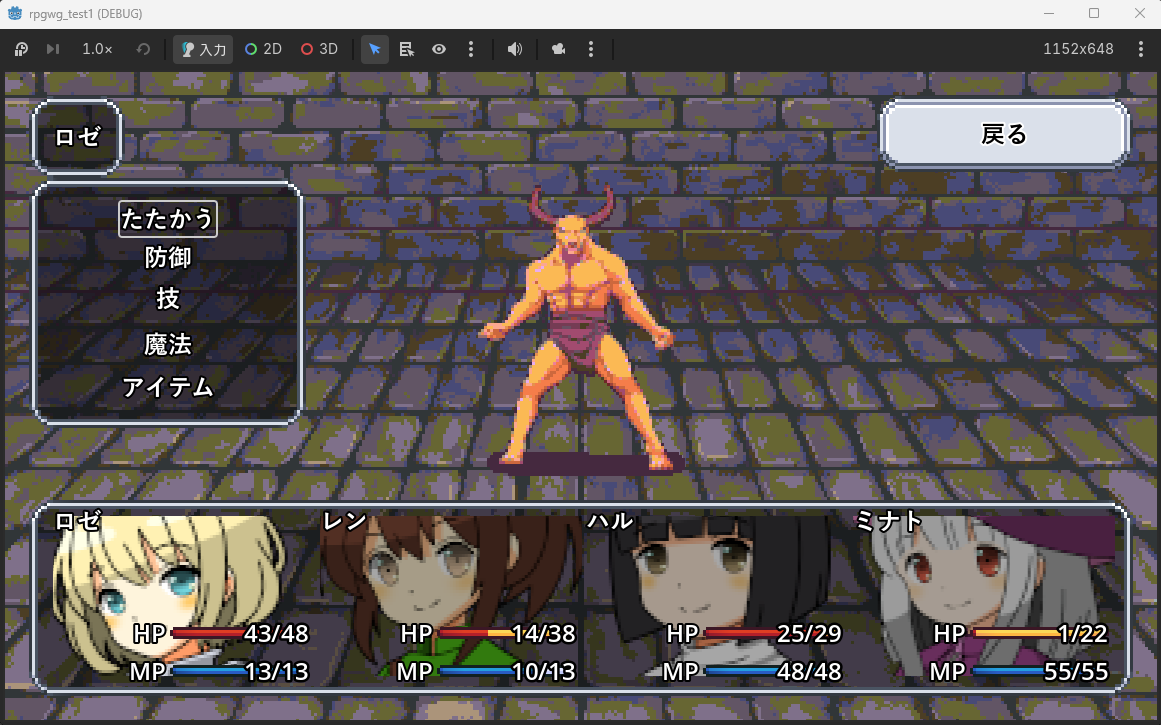The image size is (1161, 725).
Task: Click the camera override icon
Action: 558,49
